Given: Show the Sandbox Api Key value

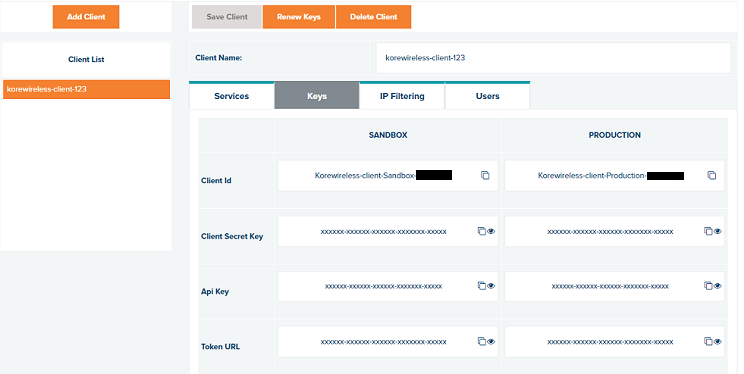Looking at the screenshot, I should pyautogui.click(x=491, y=286).
